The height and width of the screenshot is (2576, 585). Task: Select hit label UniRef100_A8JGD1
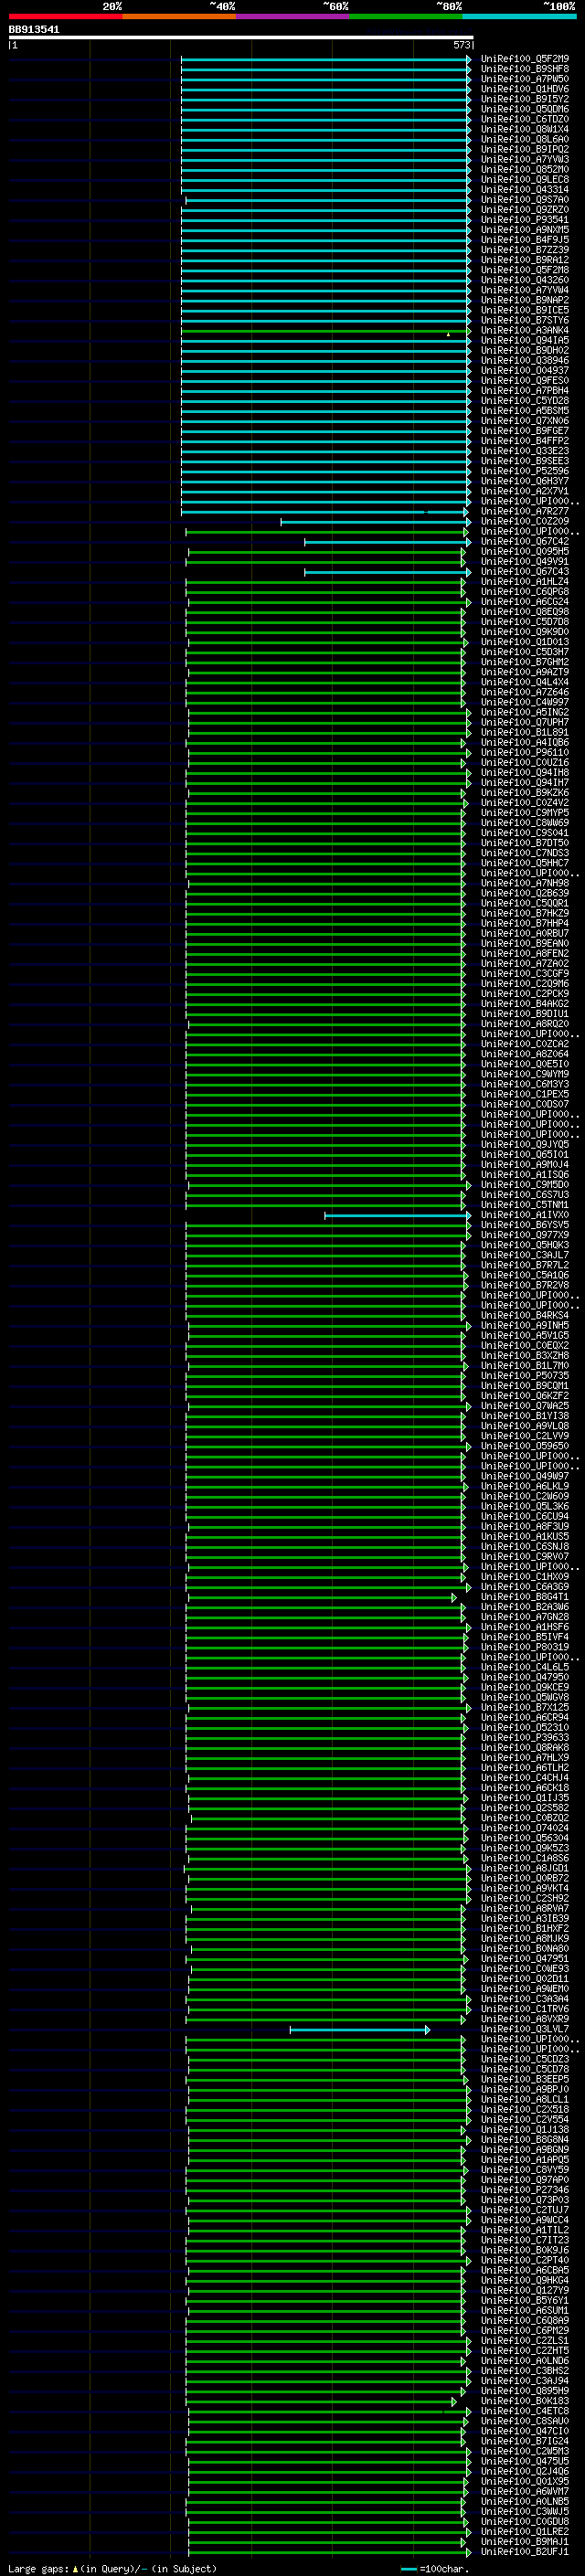pos(524,1869)
